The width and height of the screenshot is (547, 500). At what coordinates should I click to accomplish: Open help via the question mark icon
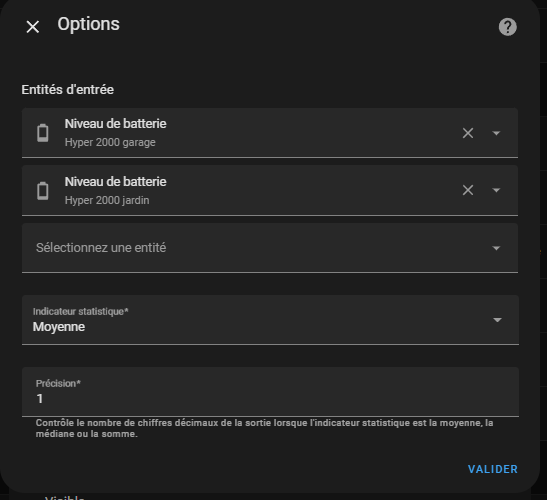(507, 27)
